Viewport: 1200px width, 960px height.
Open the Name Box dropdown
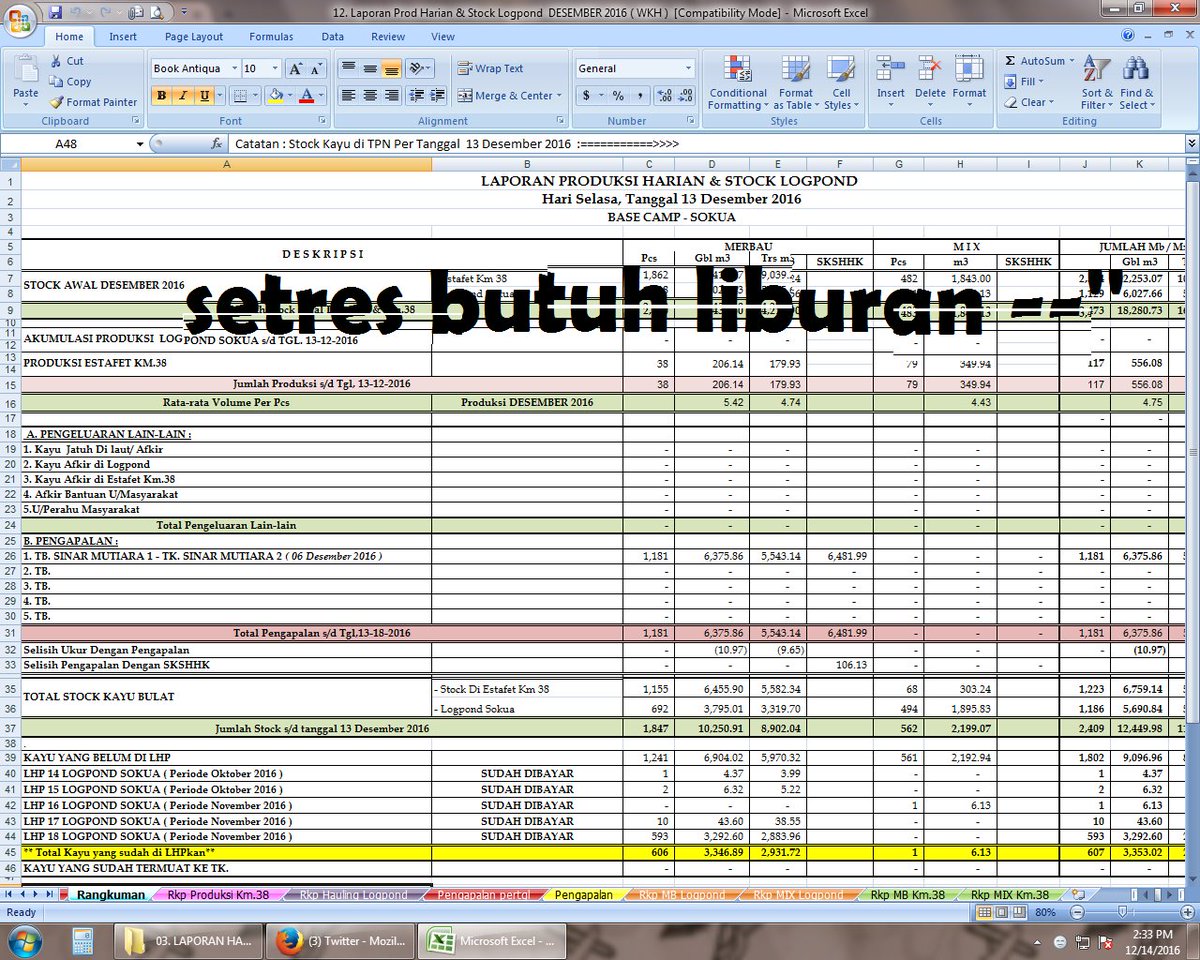[x=140, y=144]
